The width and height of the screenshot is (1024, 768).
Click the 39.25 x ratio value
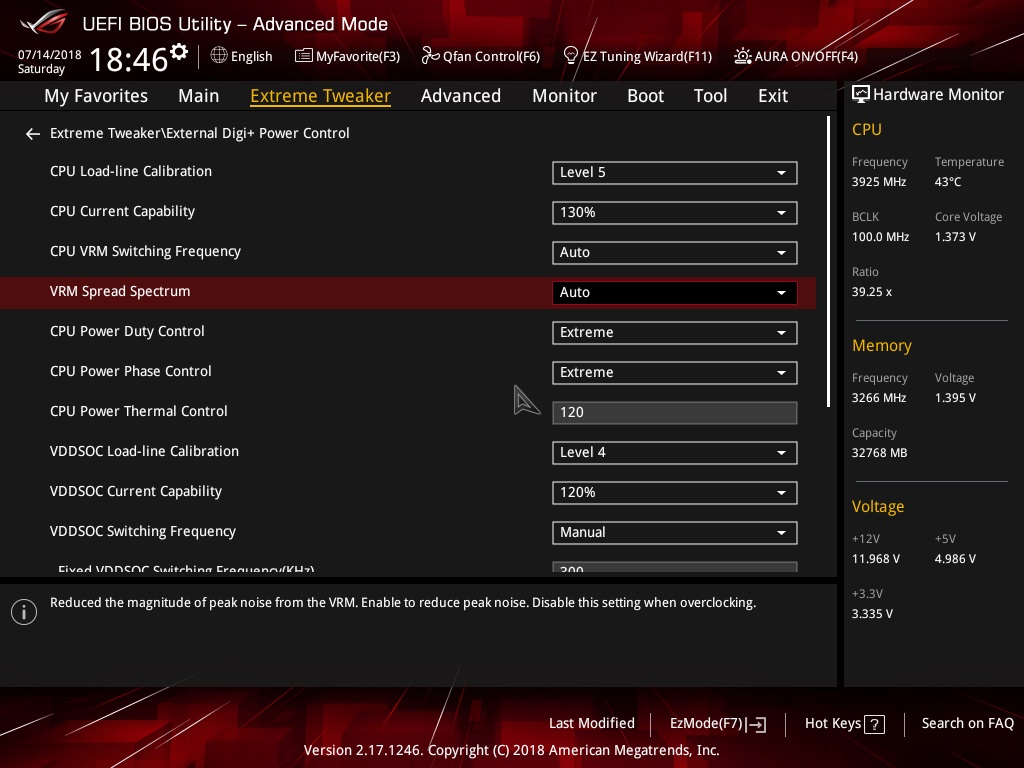871,292
